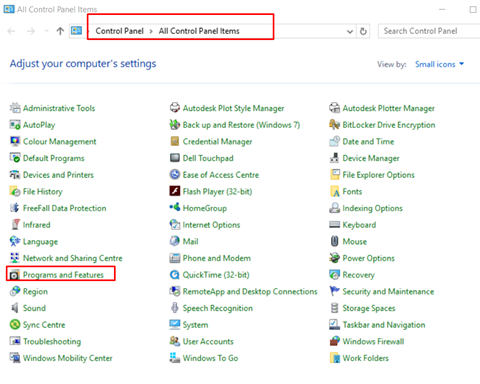Click the Sync Centre icon
Image resolution: width=480 pixels, height=384 pixels.
(x=15, y=324)
